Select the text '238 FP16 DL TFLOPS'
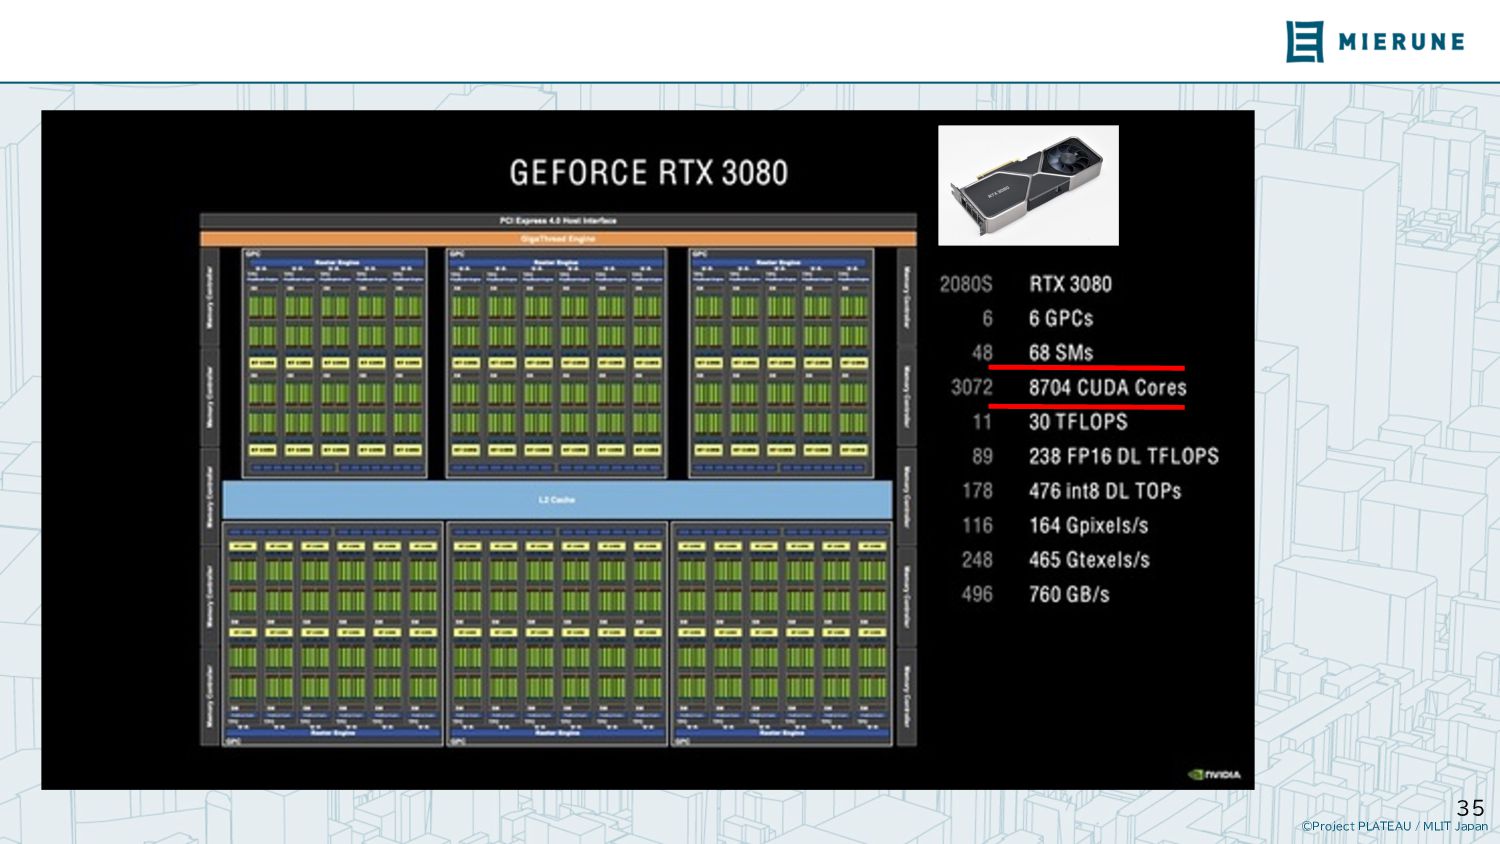Image resolution: width=1500 pixels, height=844 pixels. (1124, 457)
